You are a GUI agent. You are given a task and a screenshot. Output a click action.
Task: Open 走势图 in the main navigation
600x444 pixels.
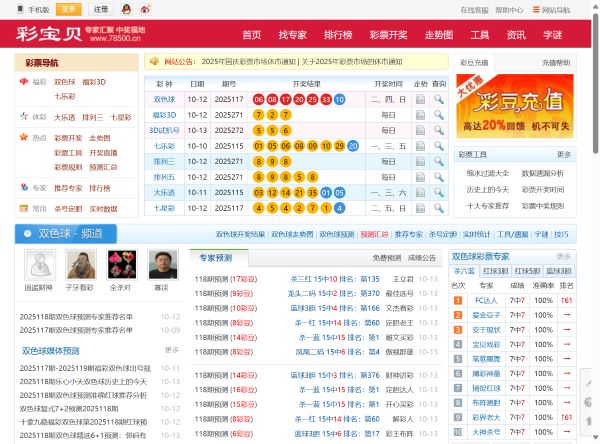click(x=438, y=34)
